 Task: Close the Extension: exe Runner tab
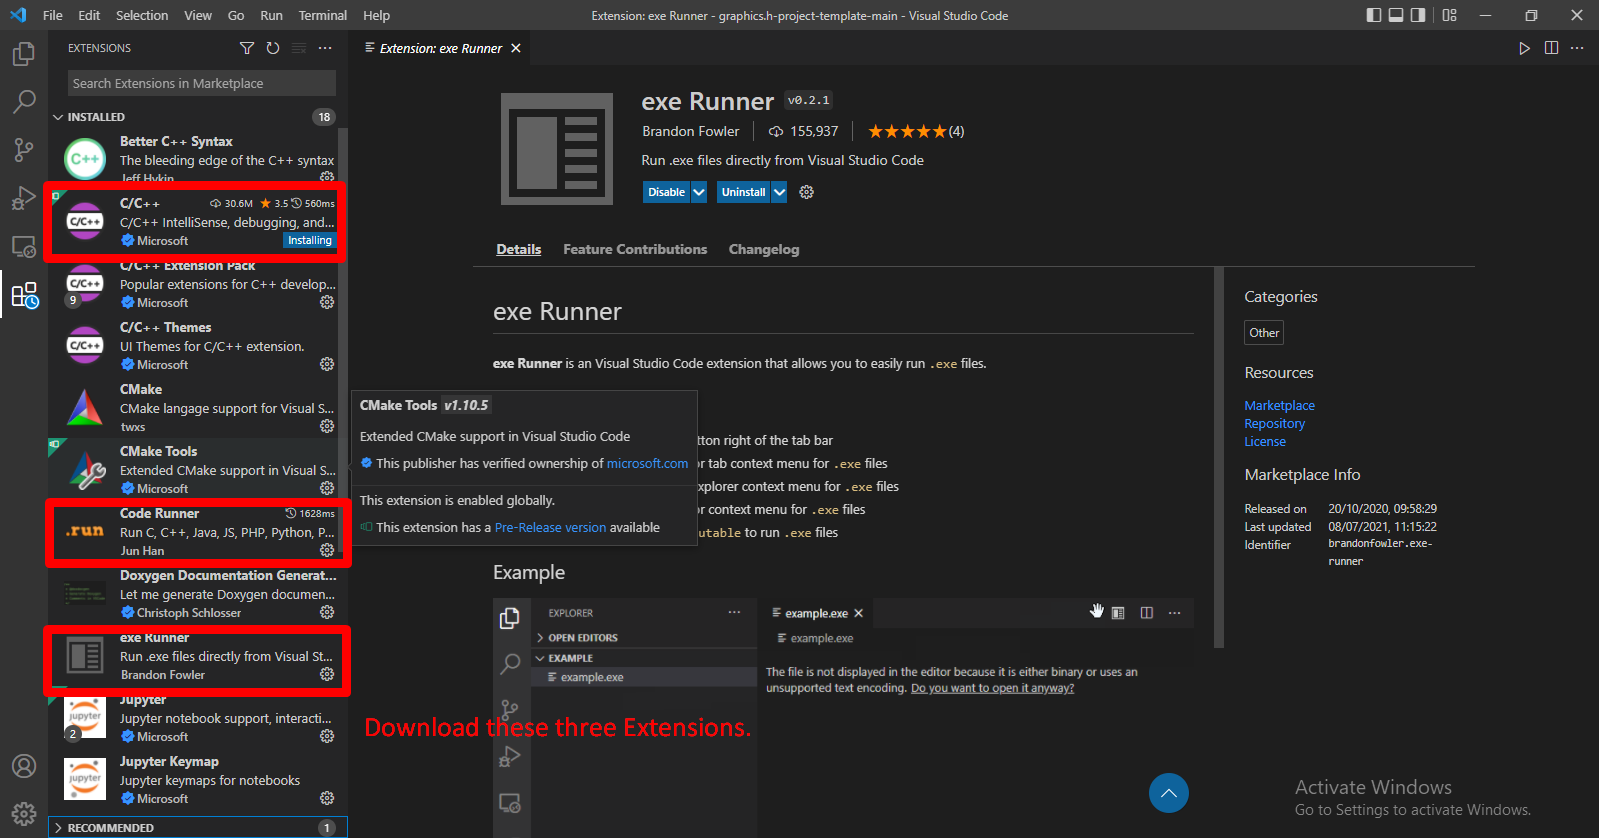click(x=516, y=48)
